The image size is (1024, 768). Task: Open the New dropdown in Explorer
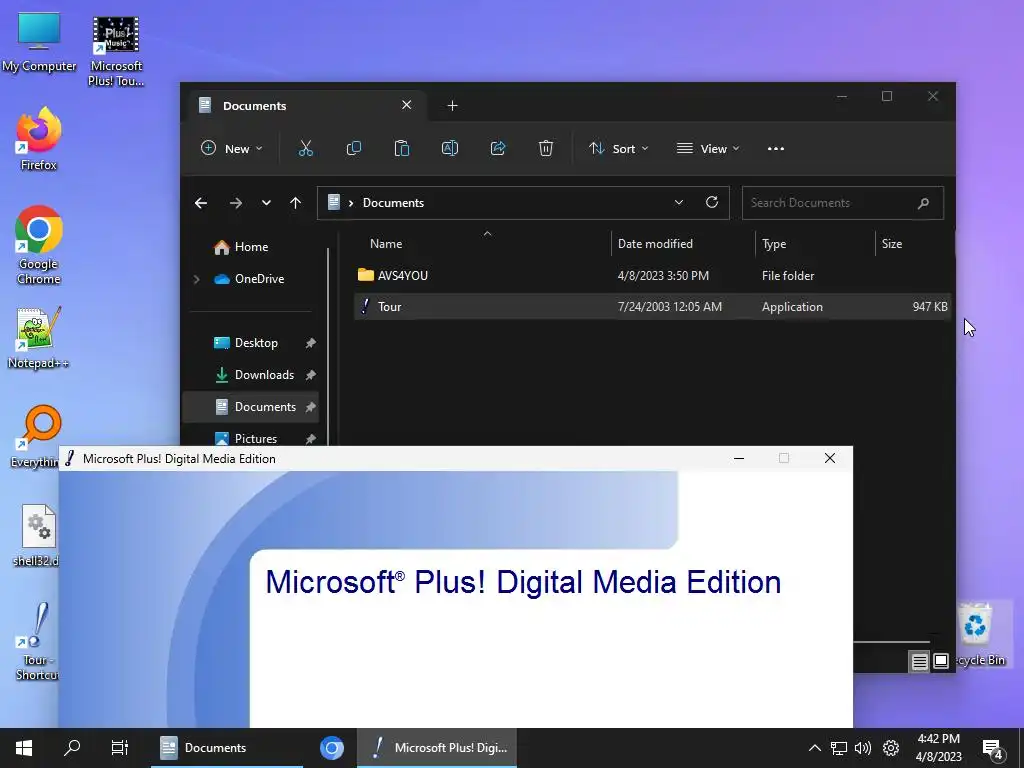pos(231,148)
